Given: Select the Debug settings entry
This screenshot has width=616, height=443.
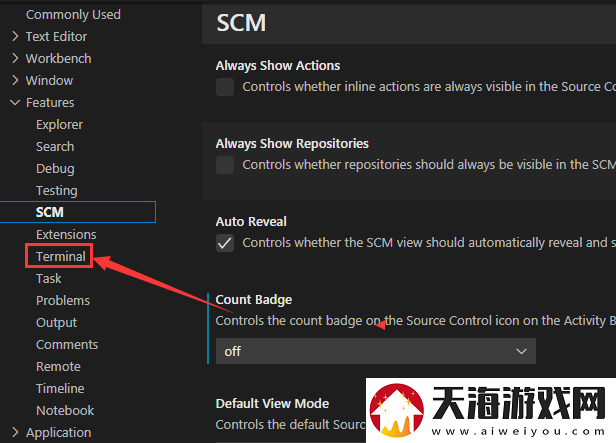Looking at the screenshot, I should (x=55, y=168).
